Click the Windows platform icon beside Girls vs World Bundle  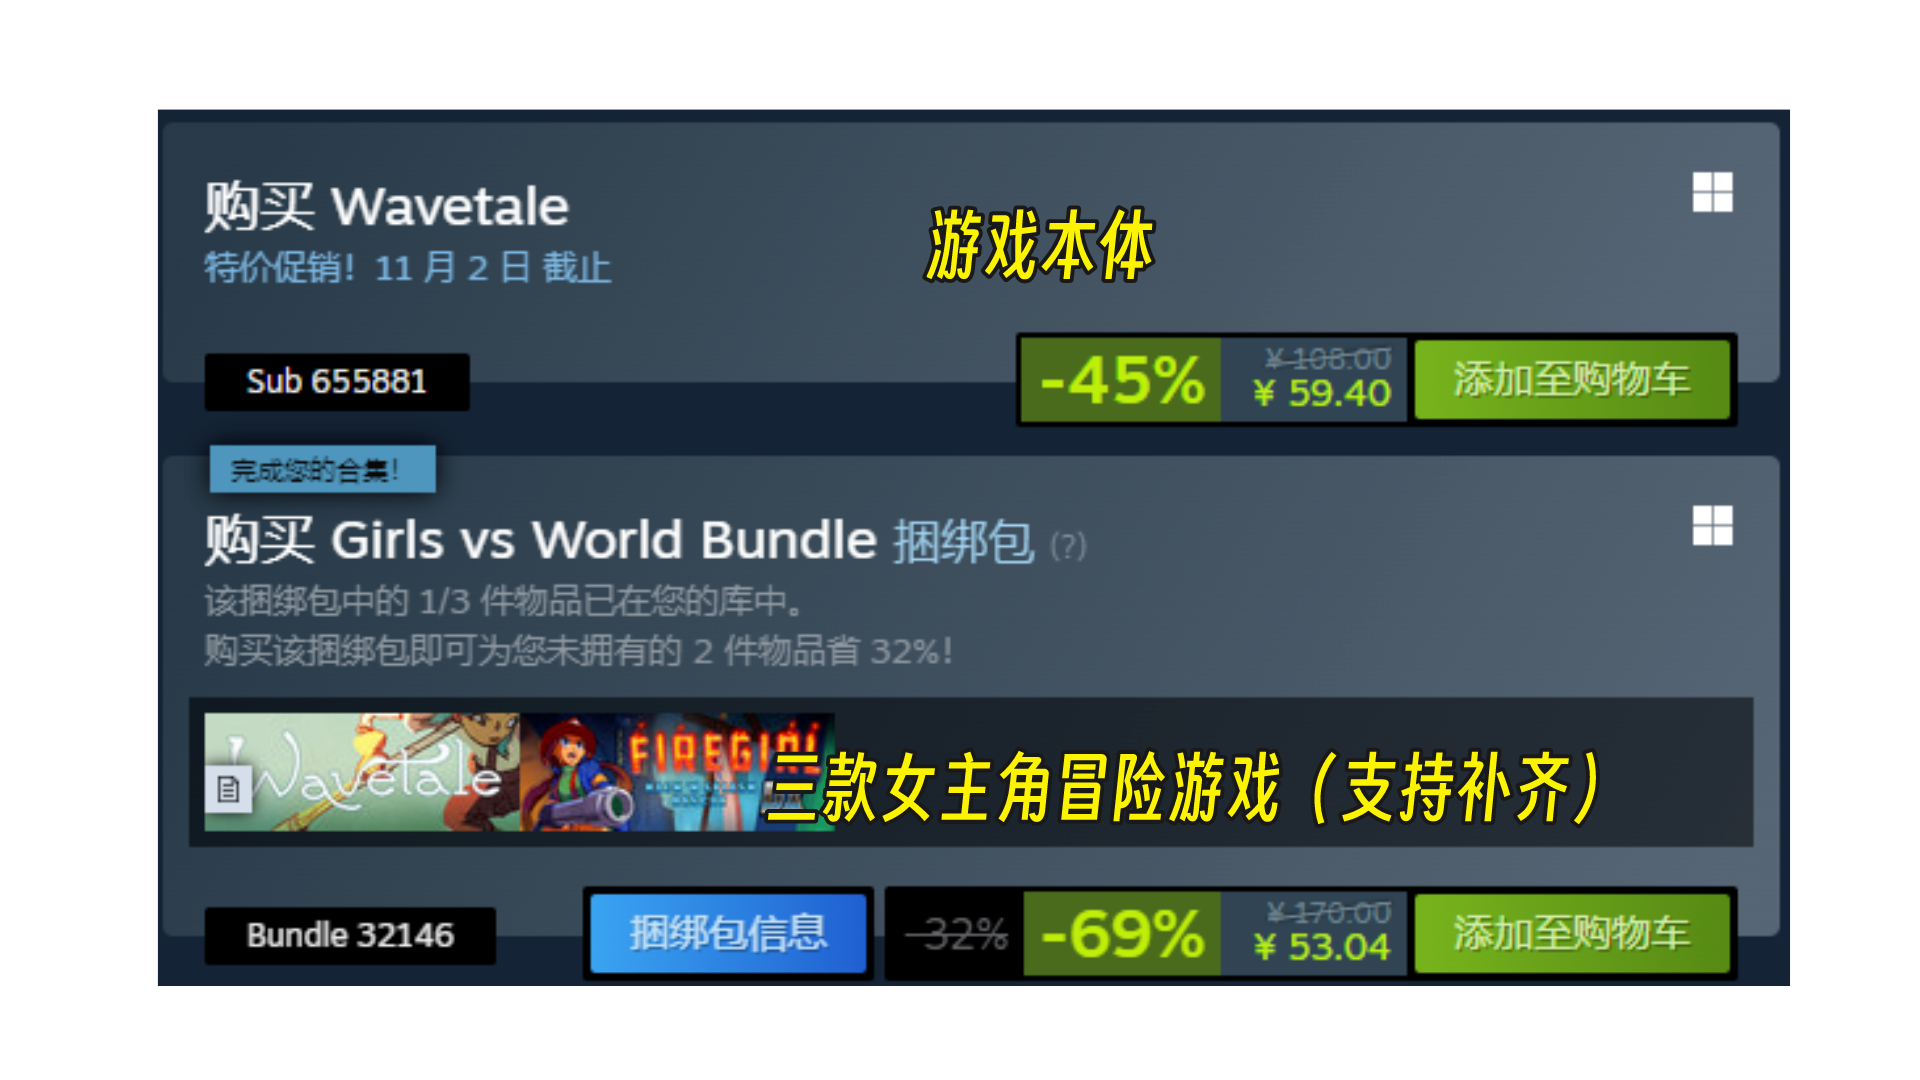pos(1712,525)
